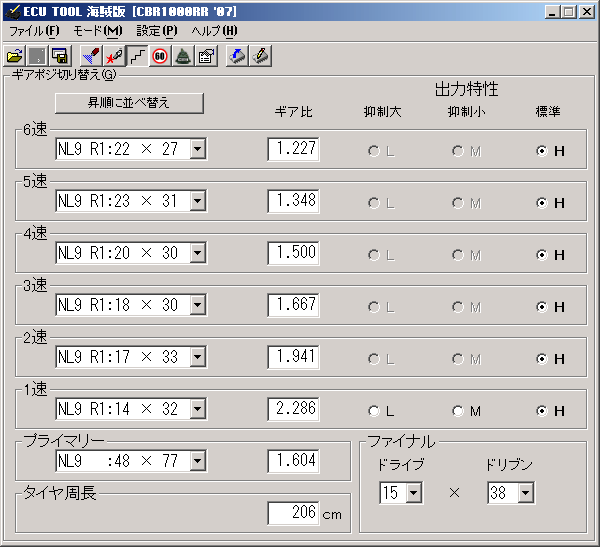Select M radio button for 6速
This screenshot has width=600, height=547.
466,151
